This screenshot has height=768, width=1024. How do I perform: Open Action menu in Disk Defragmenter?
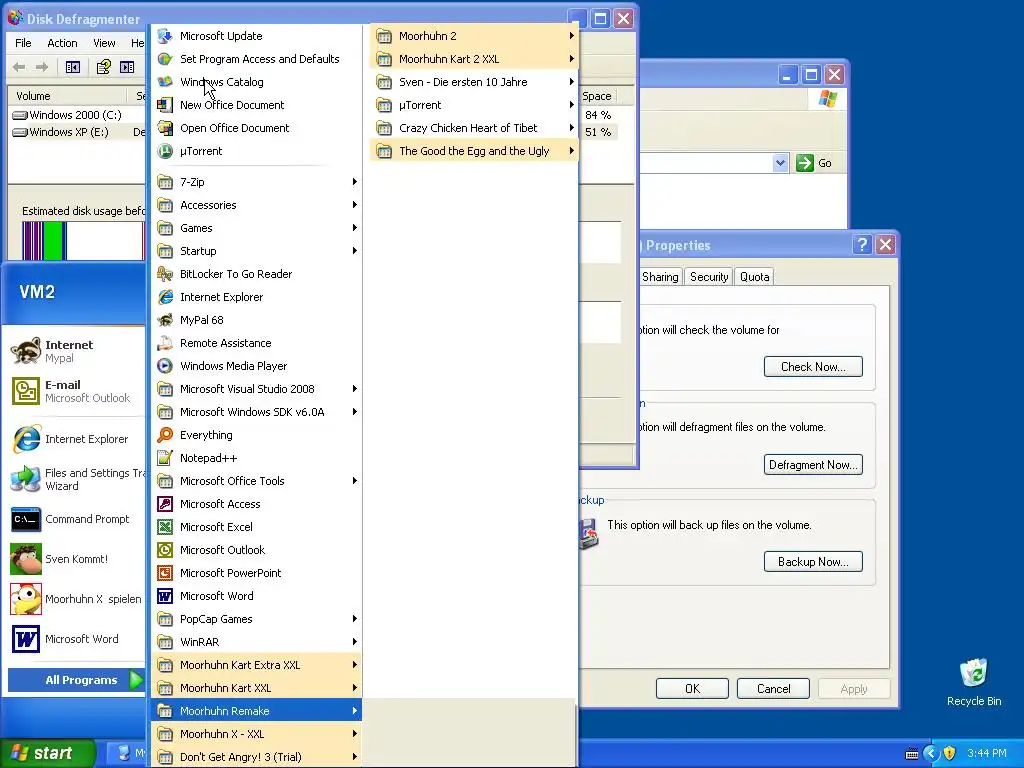(62, 43)
